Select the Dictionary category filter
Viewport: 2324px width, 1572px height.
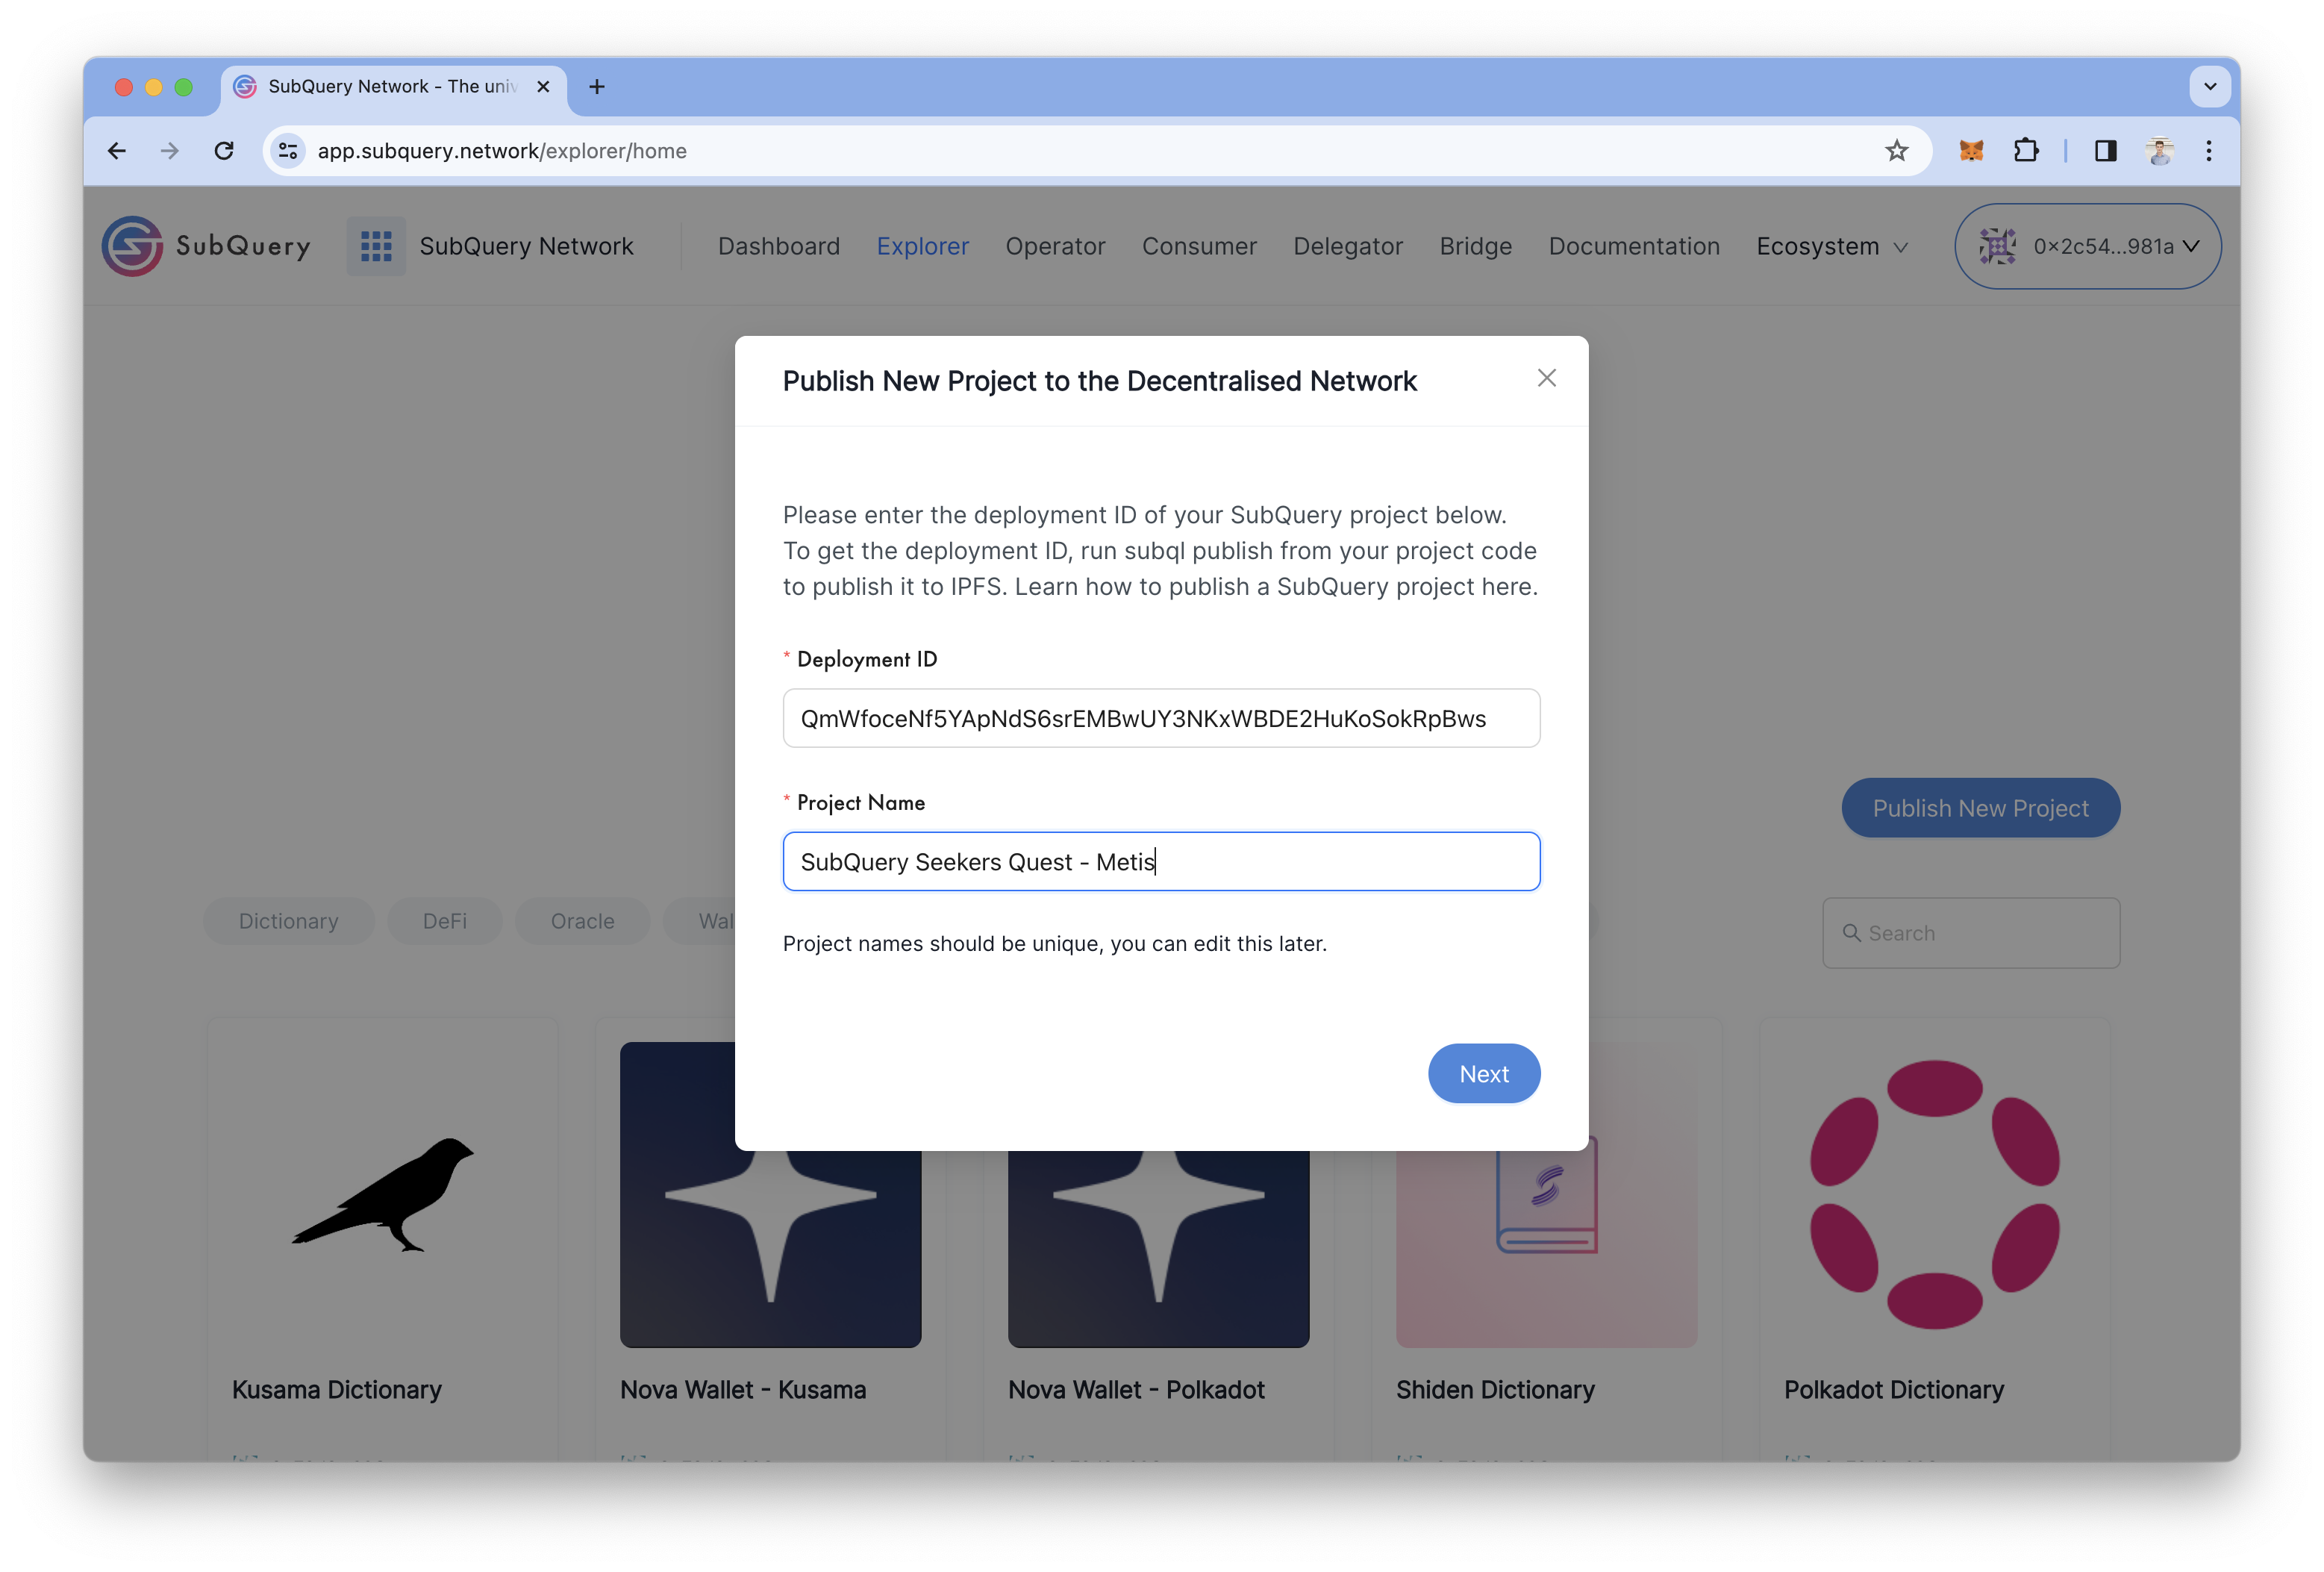click(x=288, y=921)
